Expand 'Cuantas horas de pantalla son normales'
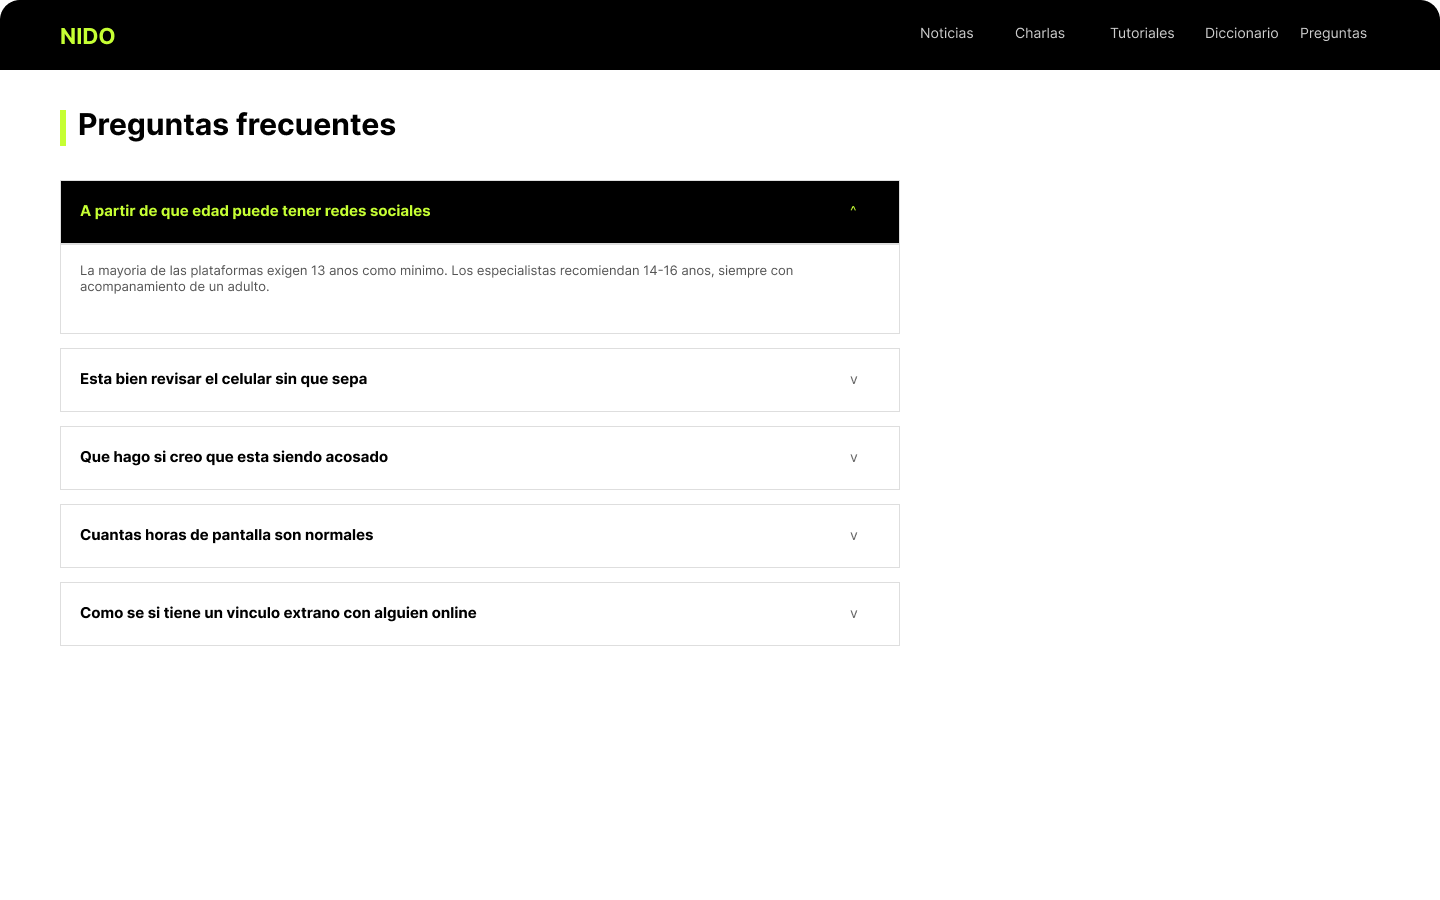The height and width of the screenshot is (900, 1440). click(480, 536)
